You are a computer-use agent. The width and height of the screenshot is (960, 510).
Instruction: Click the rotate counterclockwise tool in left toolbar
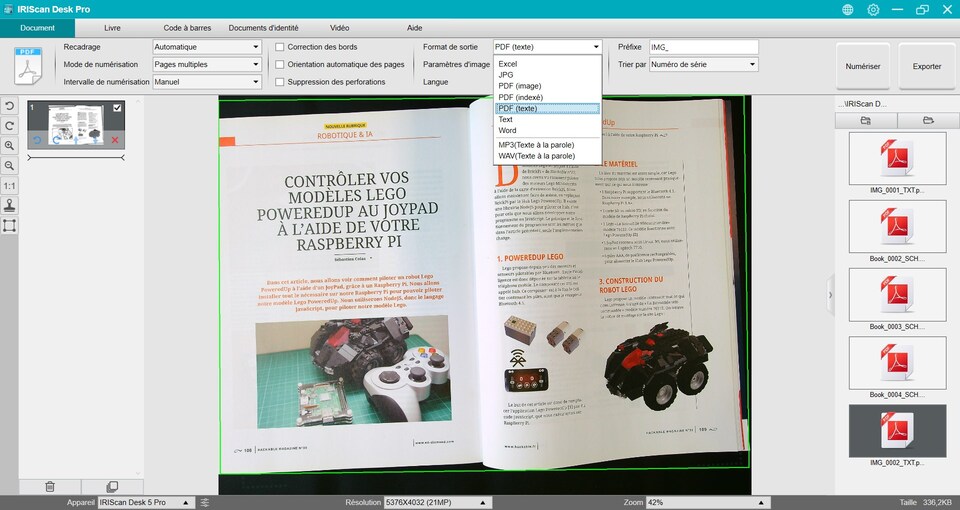coord(9,105)
